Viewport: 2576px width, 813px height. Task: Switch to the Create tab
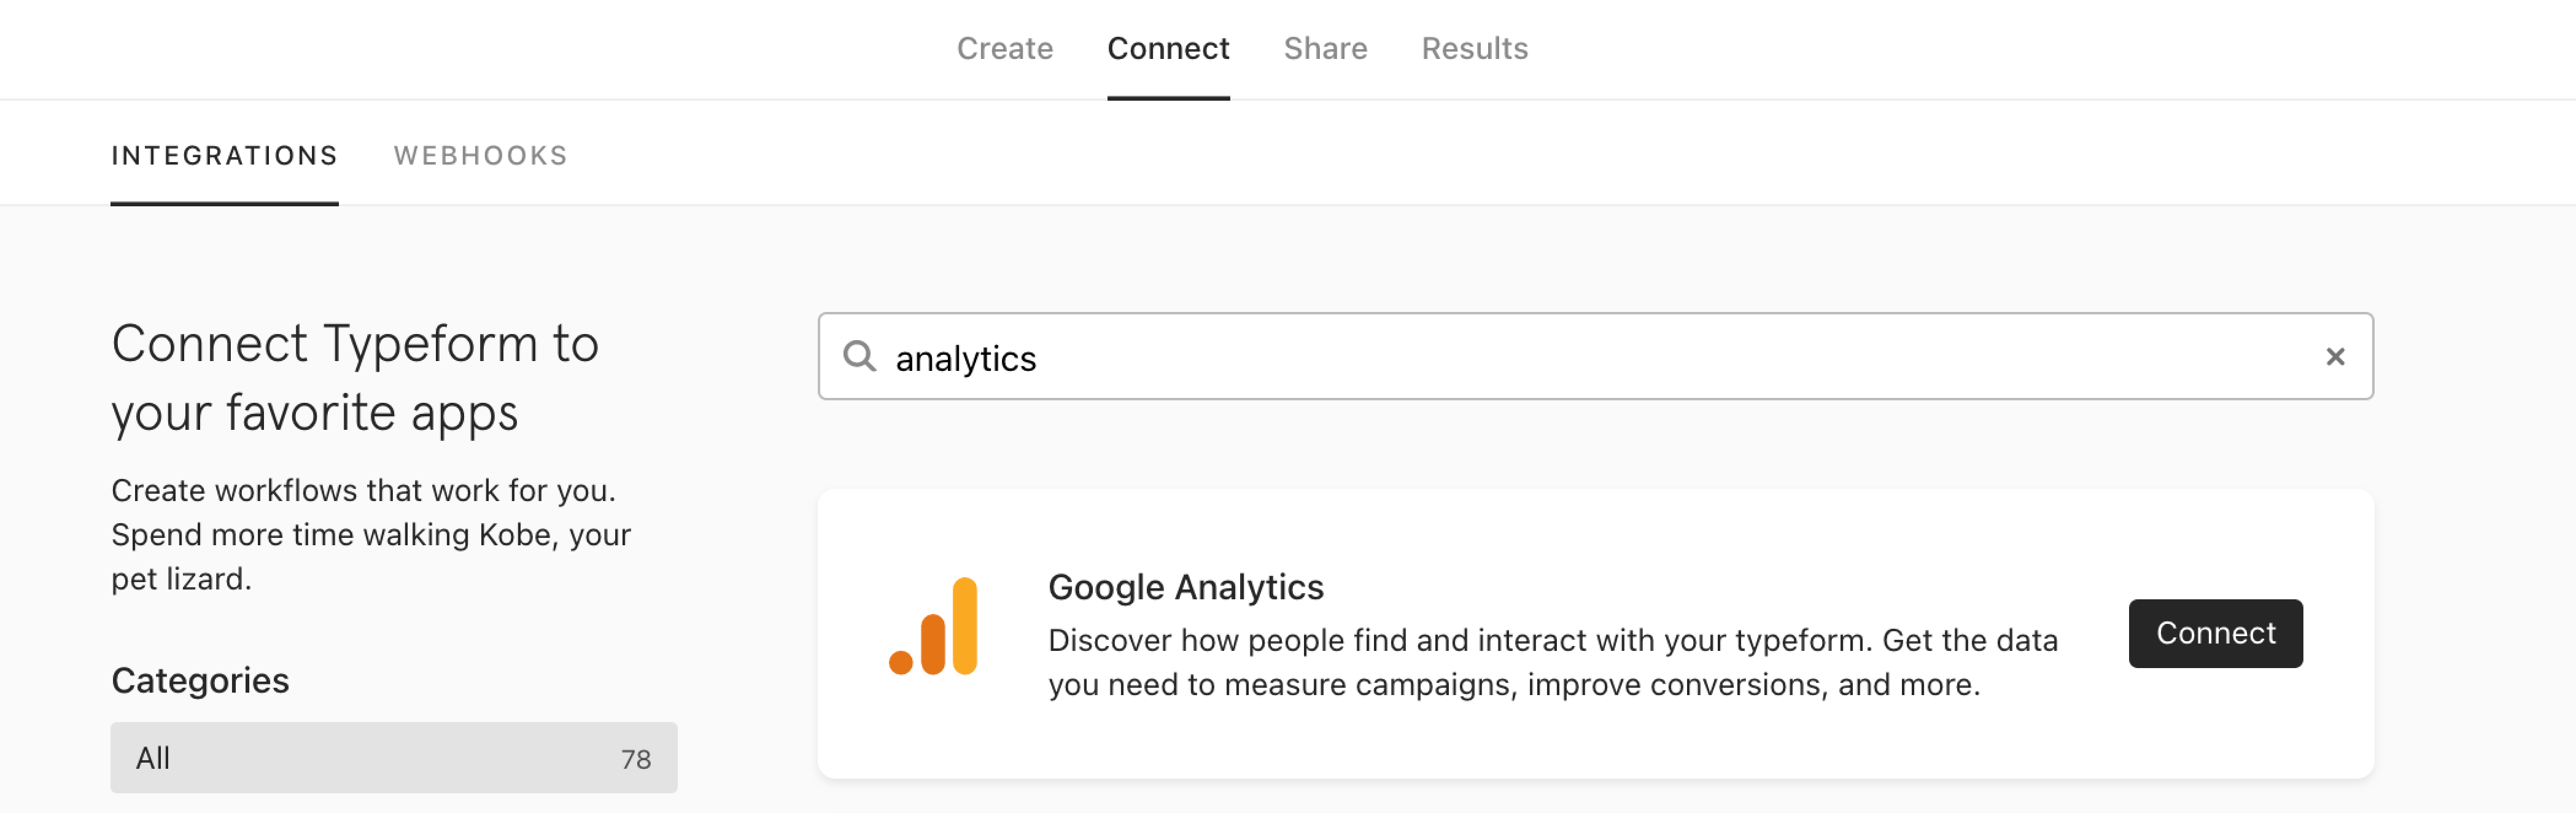(1004, 48)
